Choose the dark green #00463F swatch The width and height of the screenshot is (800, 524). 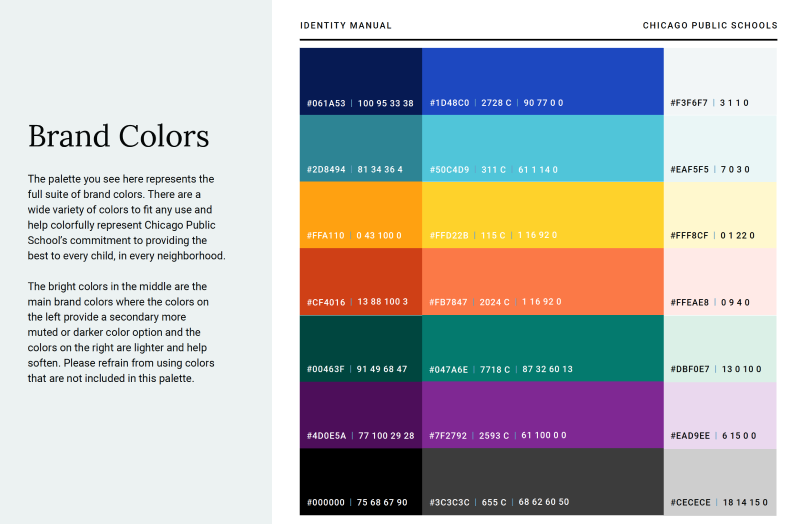coord(360,348)
